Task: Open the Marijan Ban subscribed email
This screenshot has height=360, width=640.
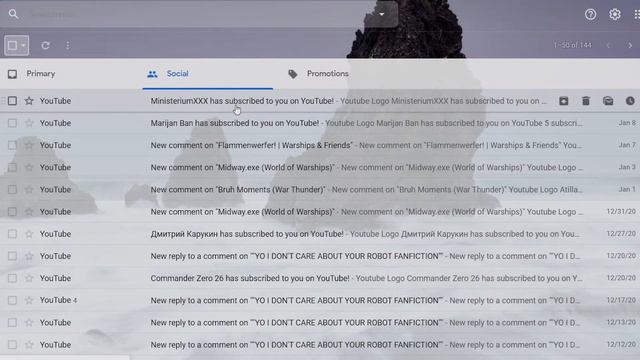Action: tap(320, 123)
